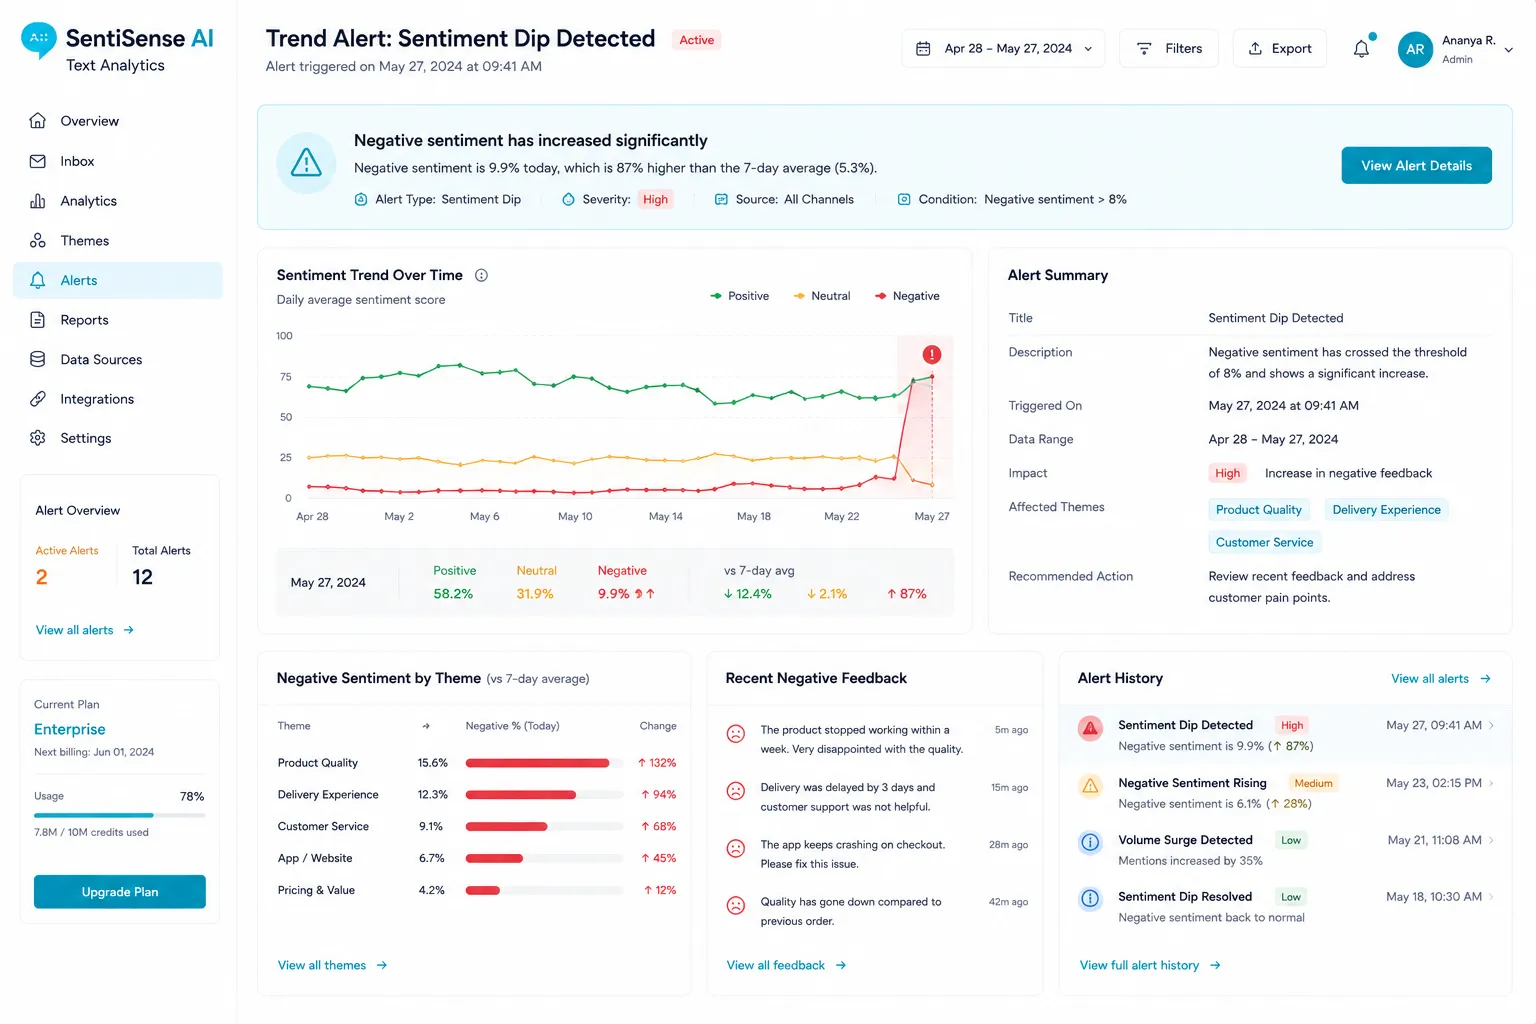Open Inbox in the sidebar
Image resolution: width=1536 pixels, height=1024 pixels.
pyautogui.click(x=118, y=161)
